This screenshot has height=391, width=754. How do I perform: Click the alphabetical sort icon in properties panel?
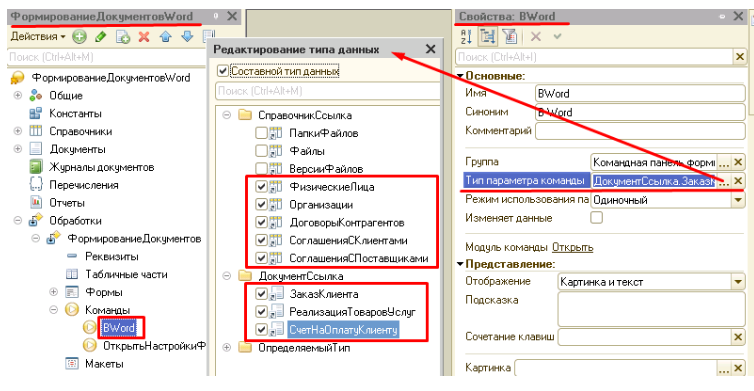pyautogui.click(x=466, y=37)
